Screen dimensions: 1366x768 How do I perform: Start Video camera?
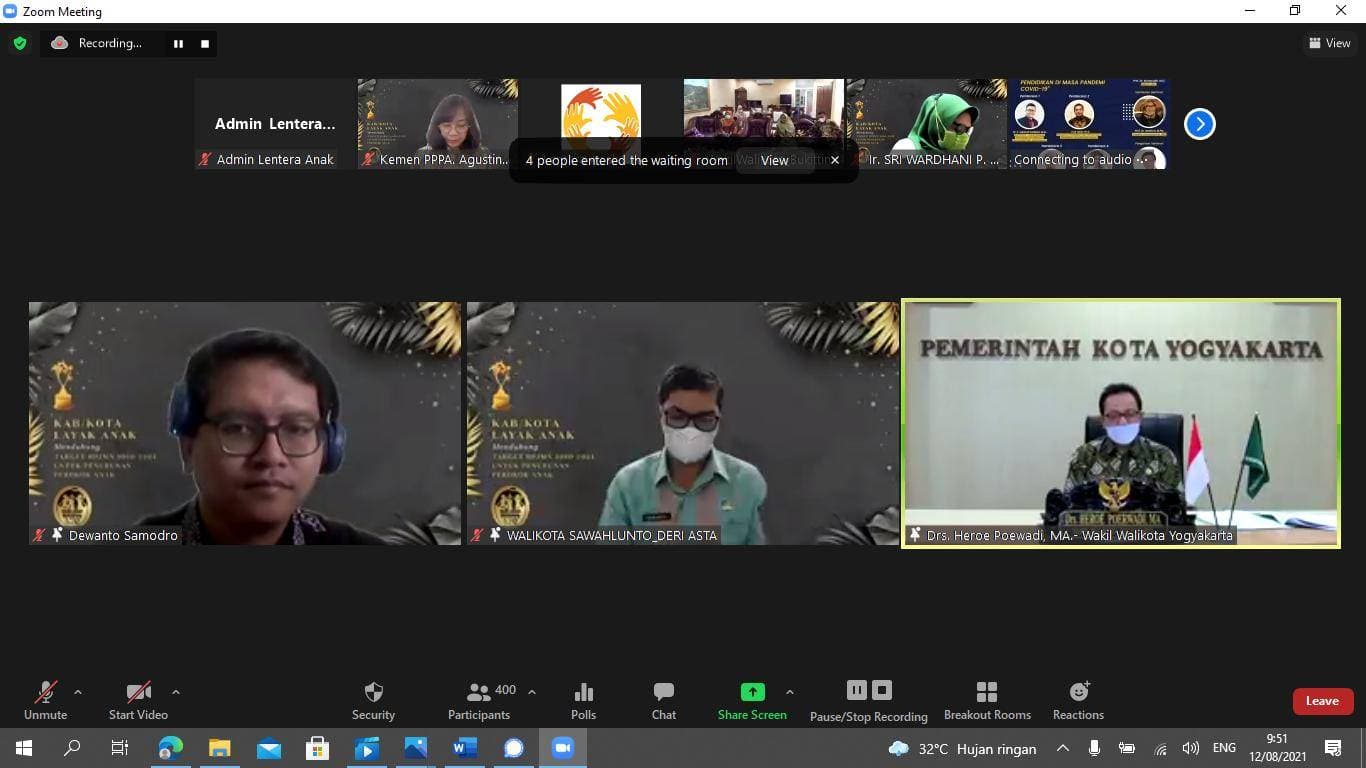[138, 700]
